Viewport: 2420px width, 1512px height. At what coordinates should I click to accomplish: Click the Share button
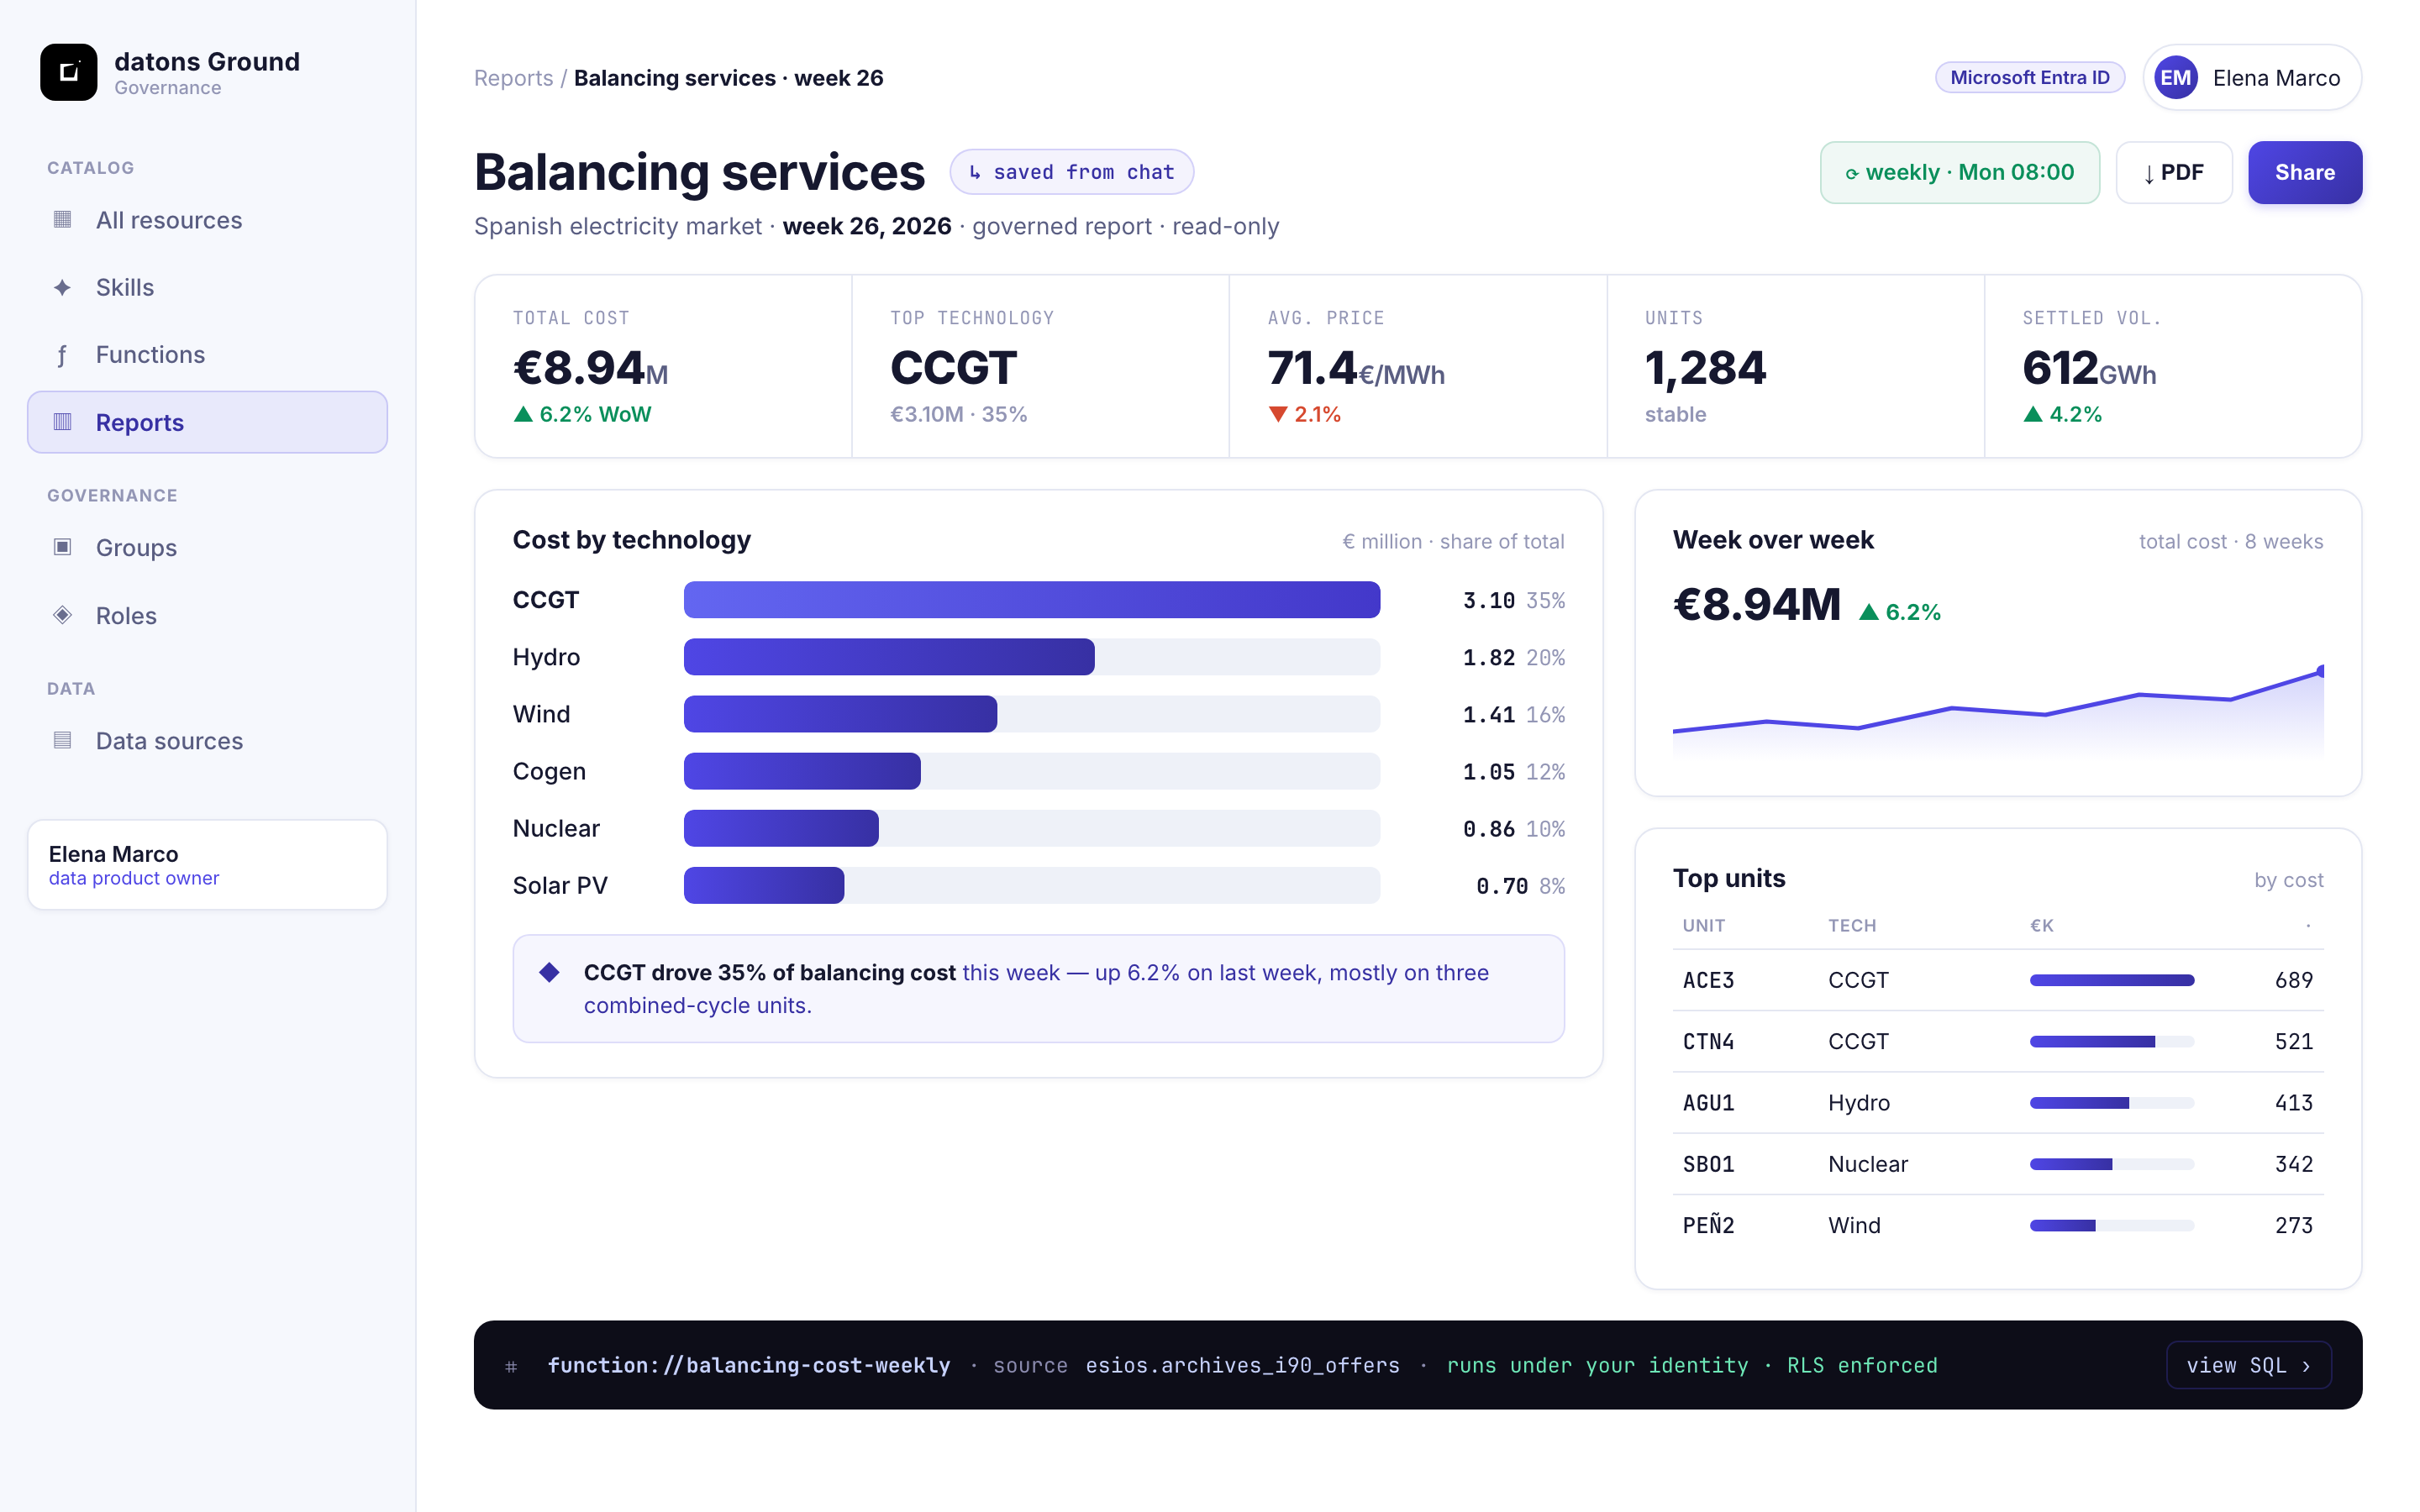click(2304, 172)
